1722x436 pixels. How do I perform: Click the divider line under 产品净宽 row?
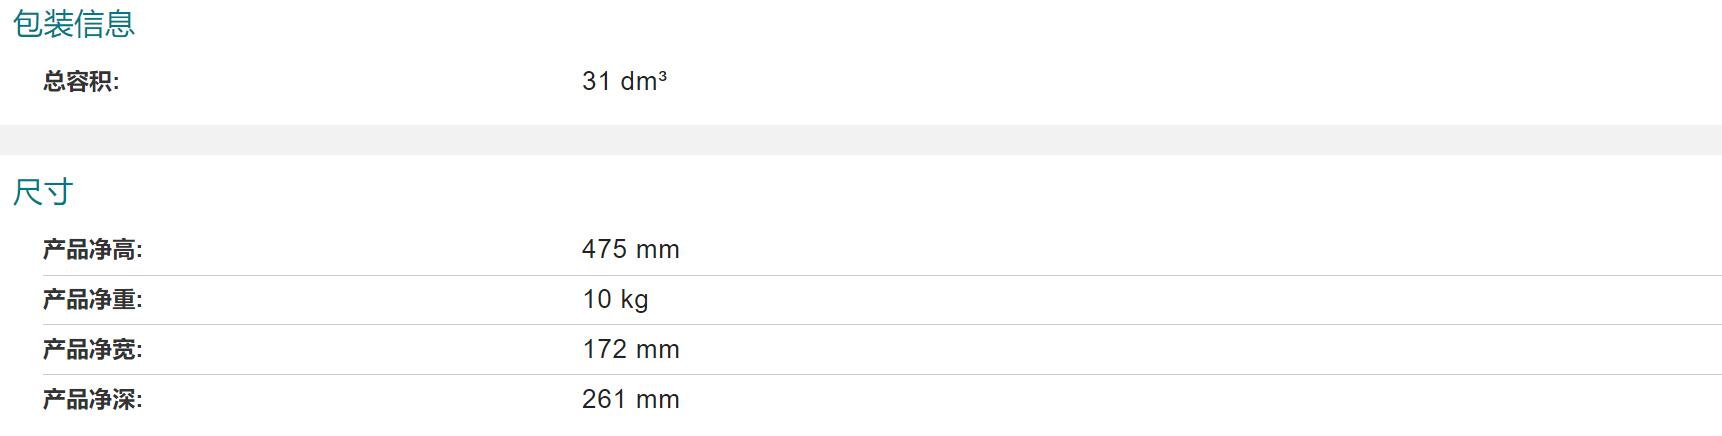(882, 374)
